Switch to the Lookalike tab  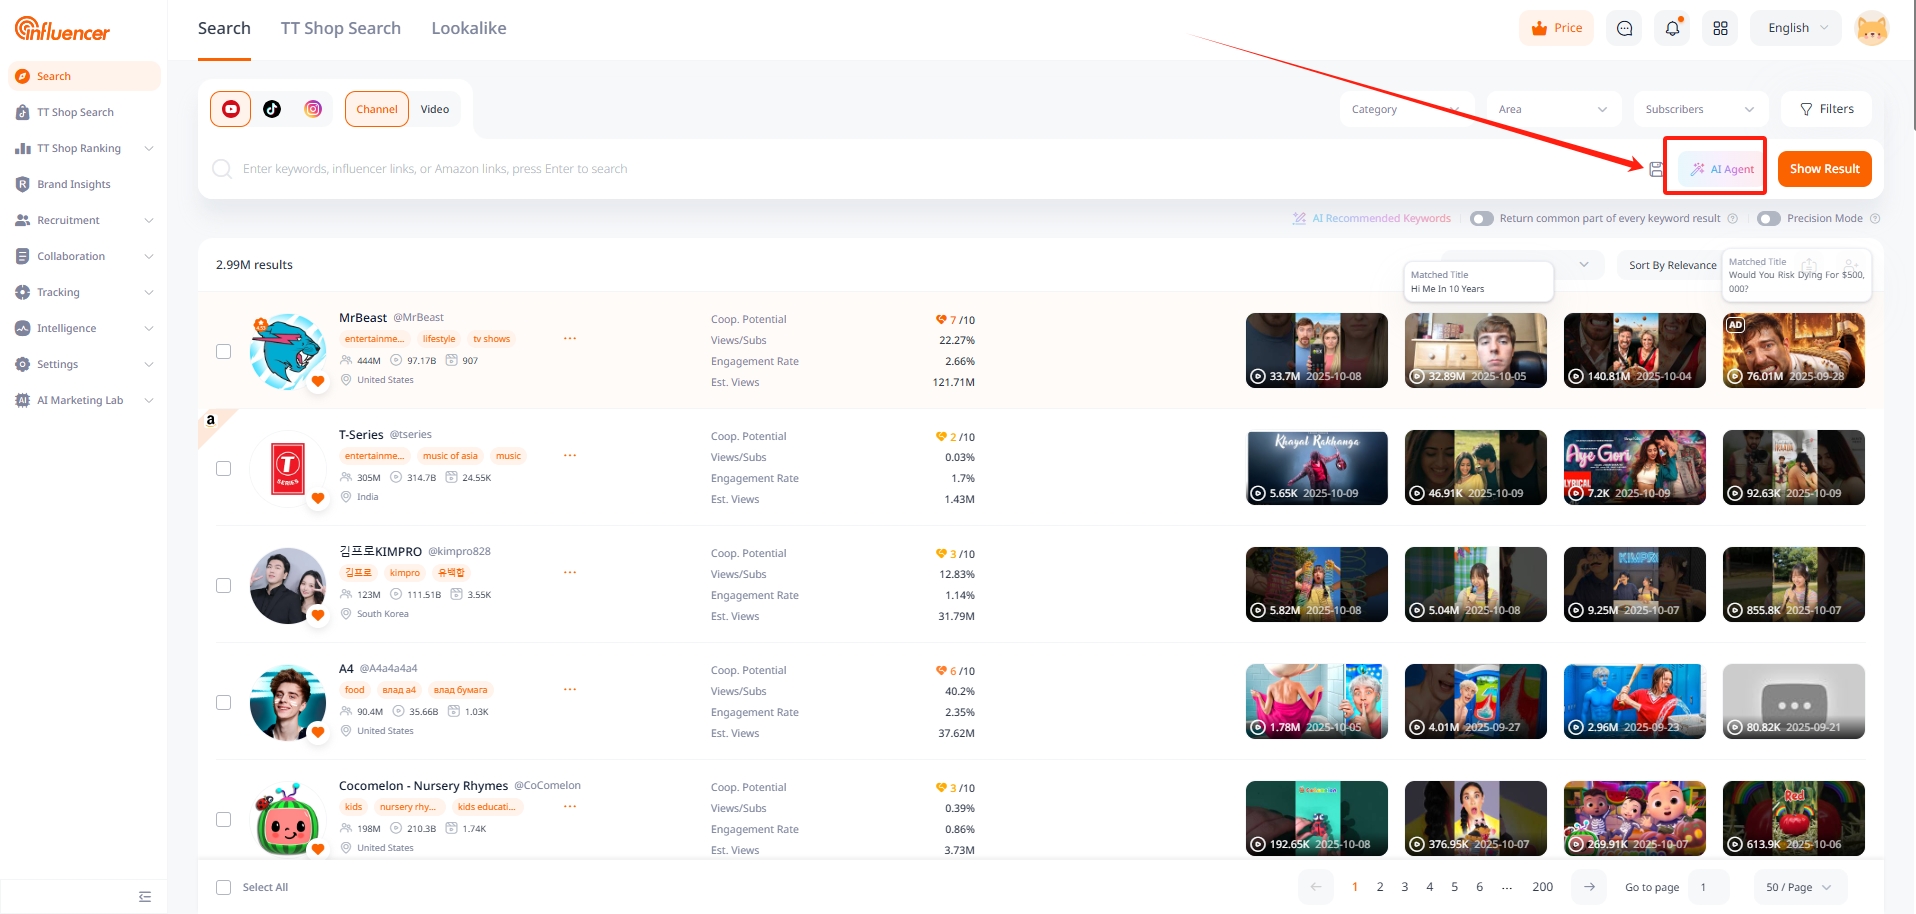click(x=468, y=28)
